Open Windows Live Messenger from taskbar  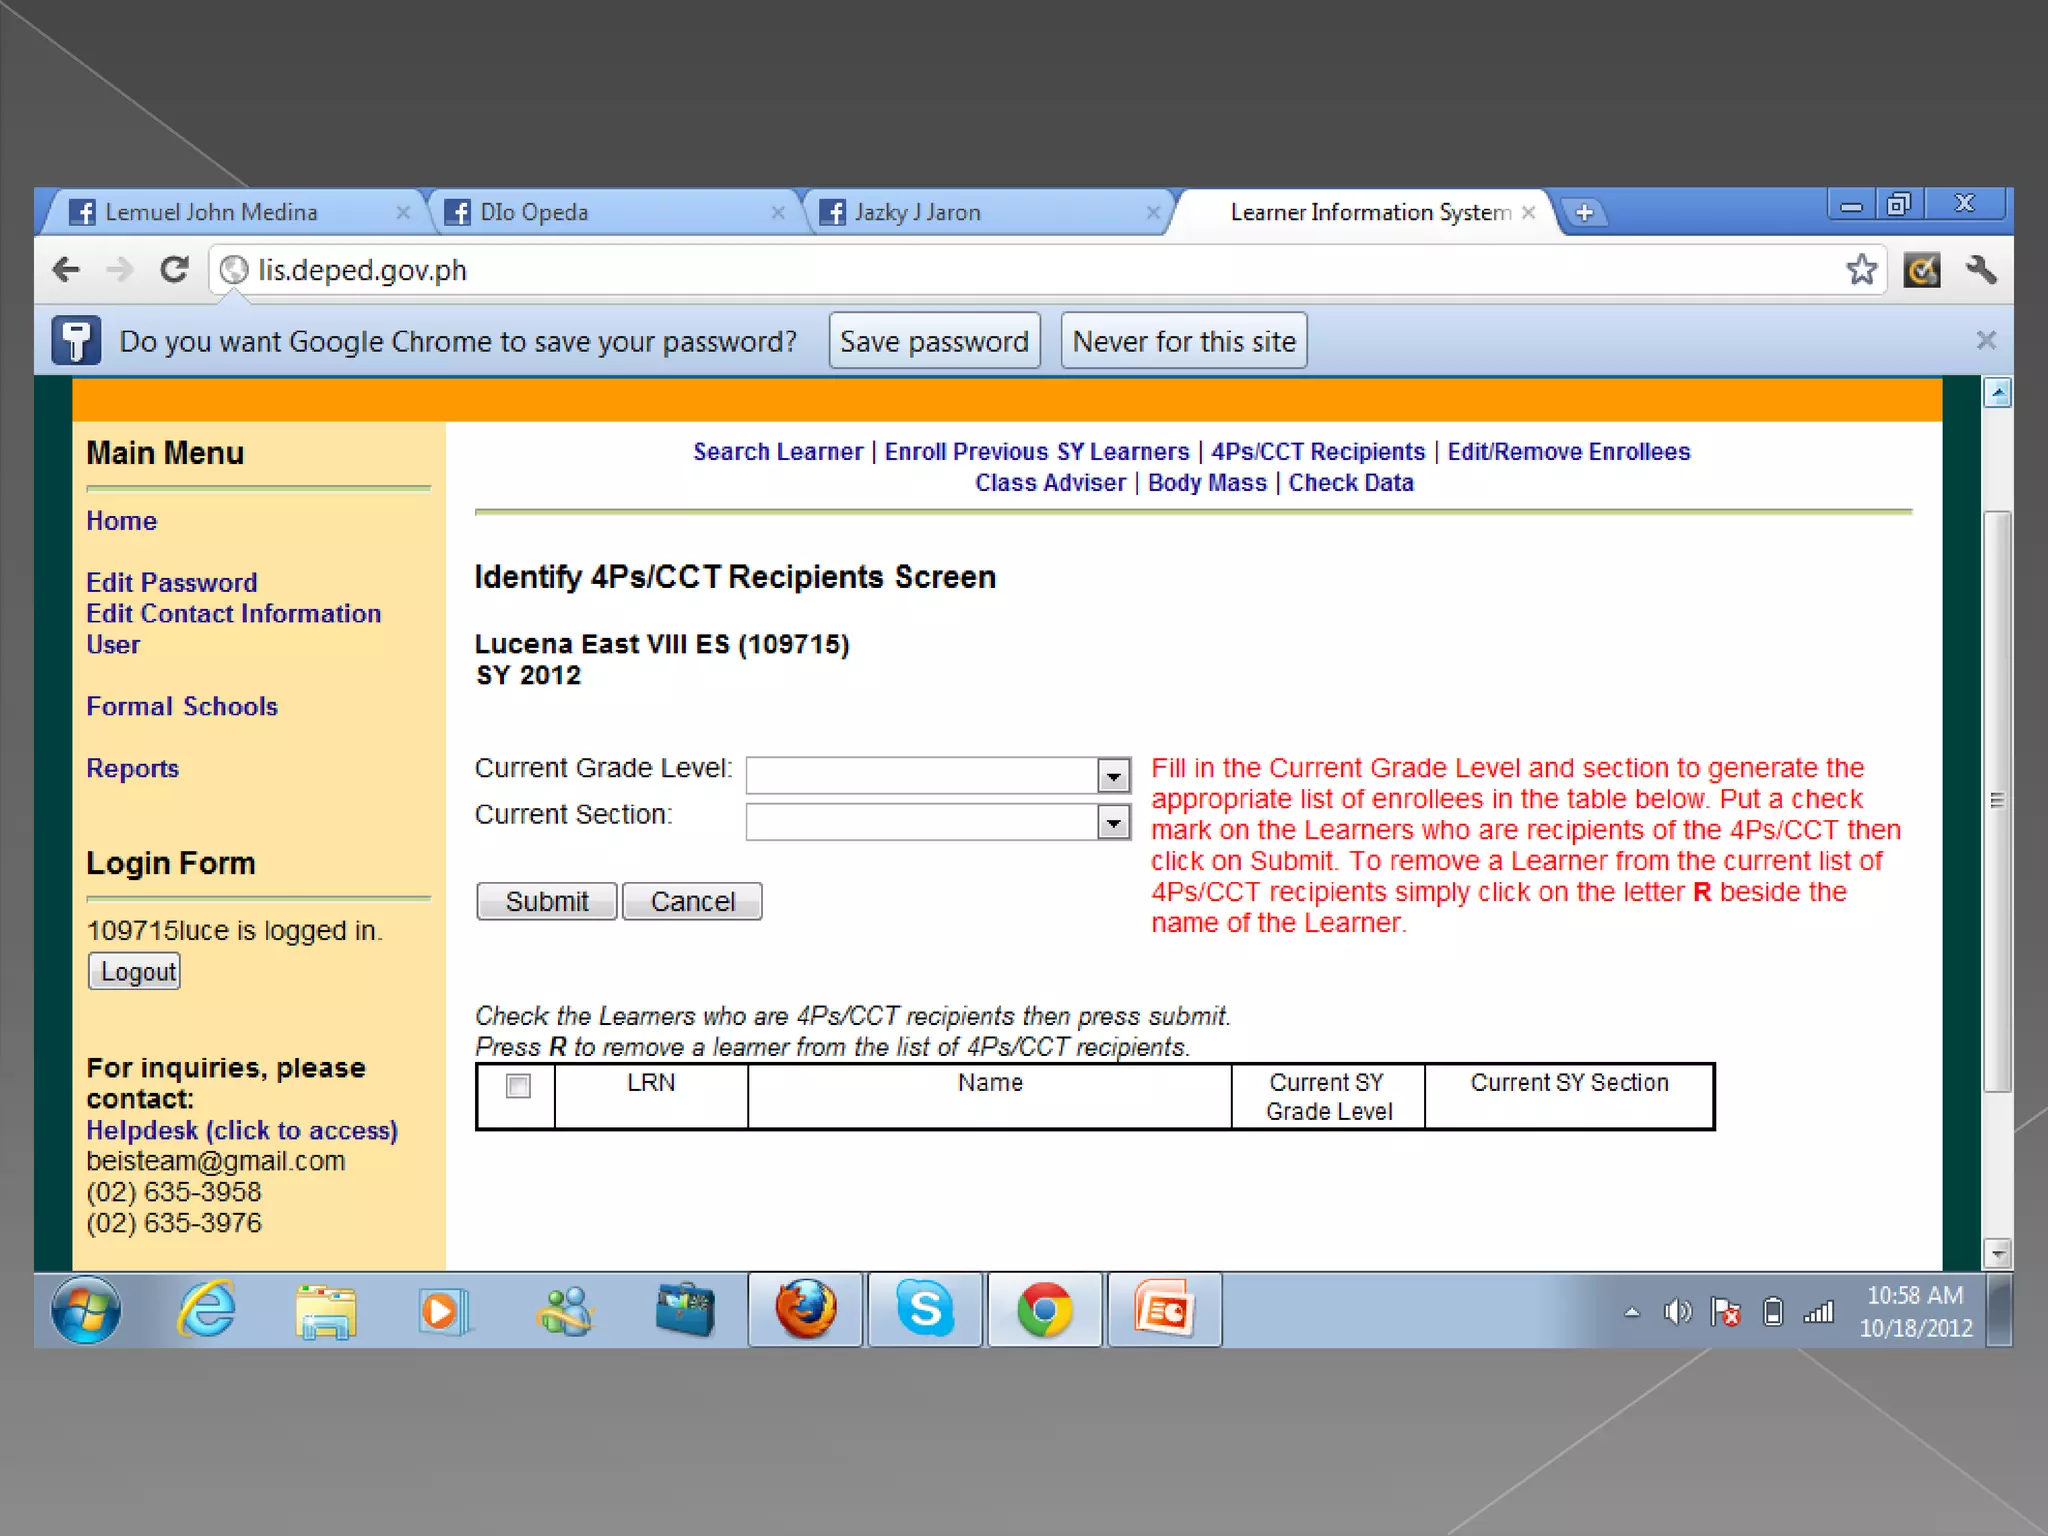tap(565, 1311)
